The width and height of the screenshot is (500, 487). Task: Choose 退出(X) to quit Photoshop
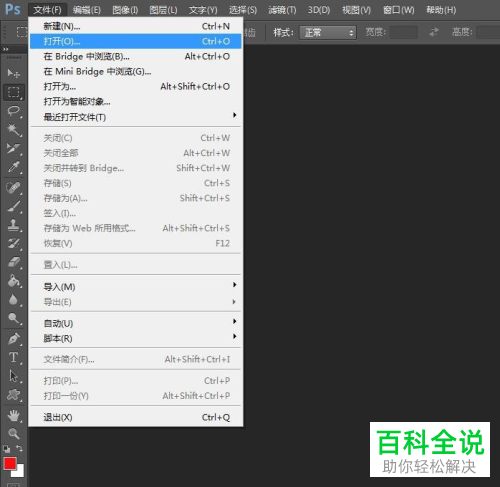coord(135,417)
